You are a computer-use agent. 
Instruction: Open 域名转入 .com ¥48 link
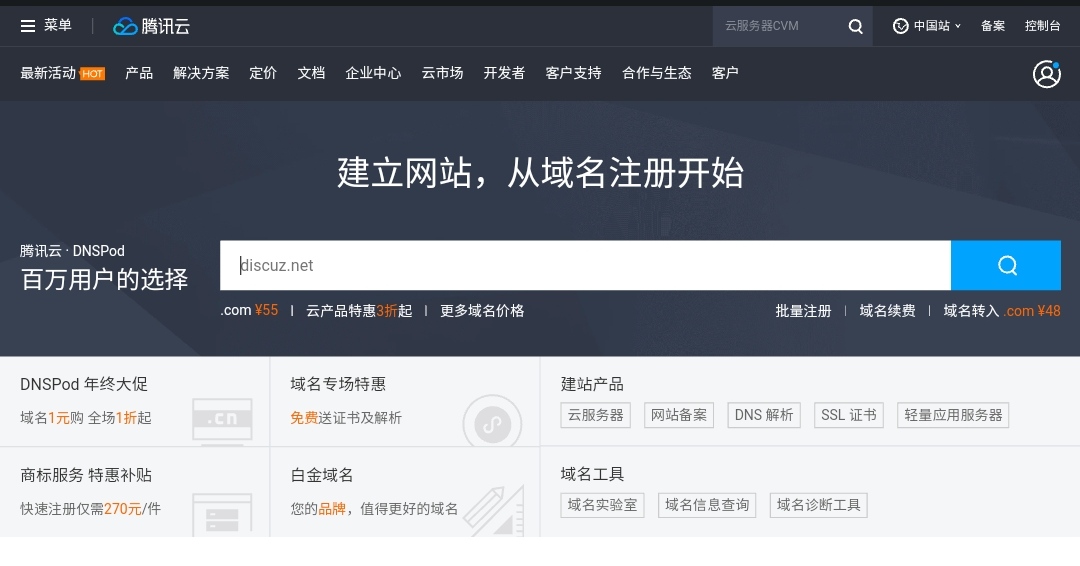click(x=1002, y=311)
